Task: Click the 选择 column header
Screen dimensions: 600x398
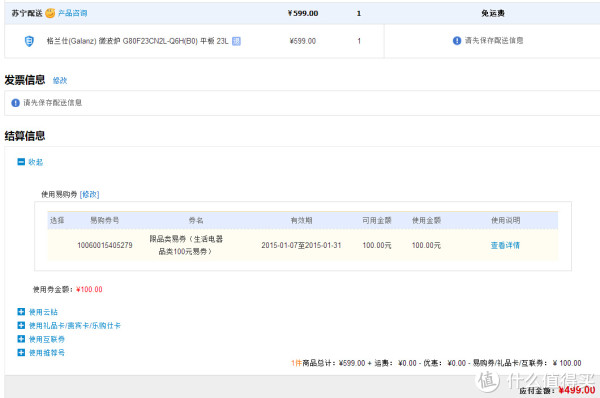Action: coord(57,220)
